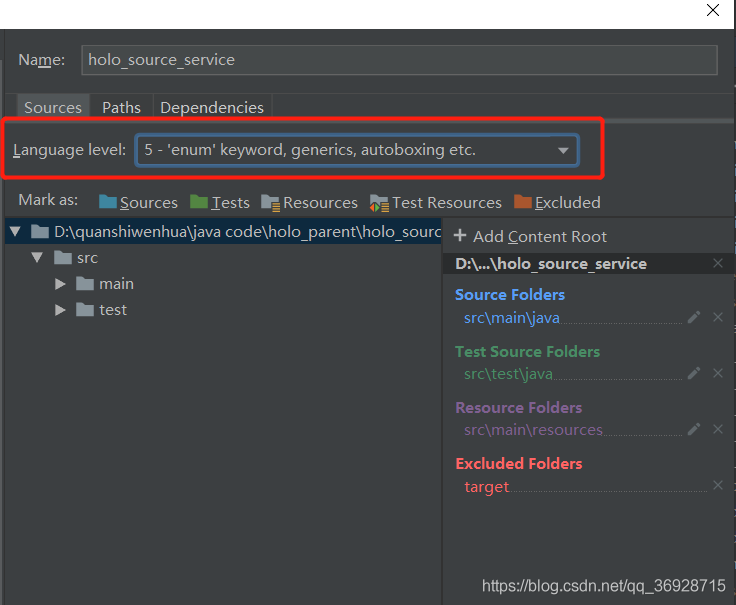This screenshot has height=605, width=736.
Task: Click the D:\...\holo_source_service root header
Action: pos(551,264)
